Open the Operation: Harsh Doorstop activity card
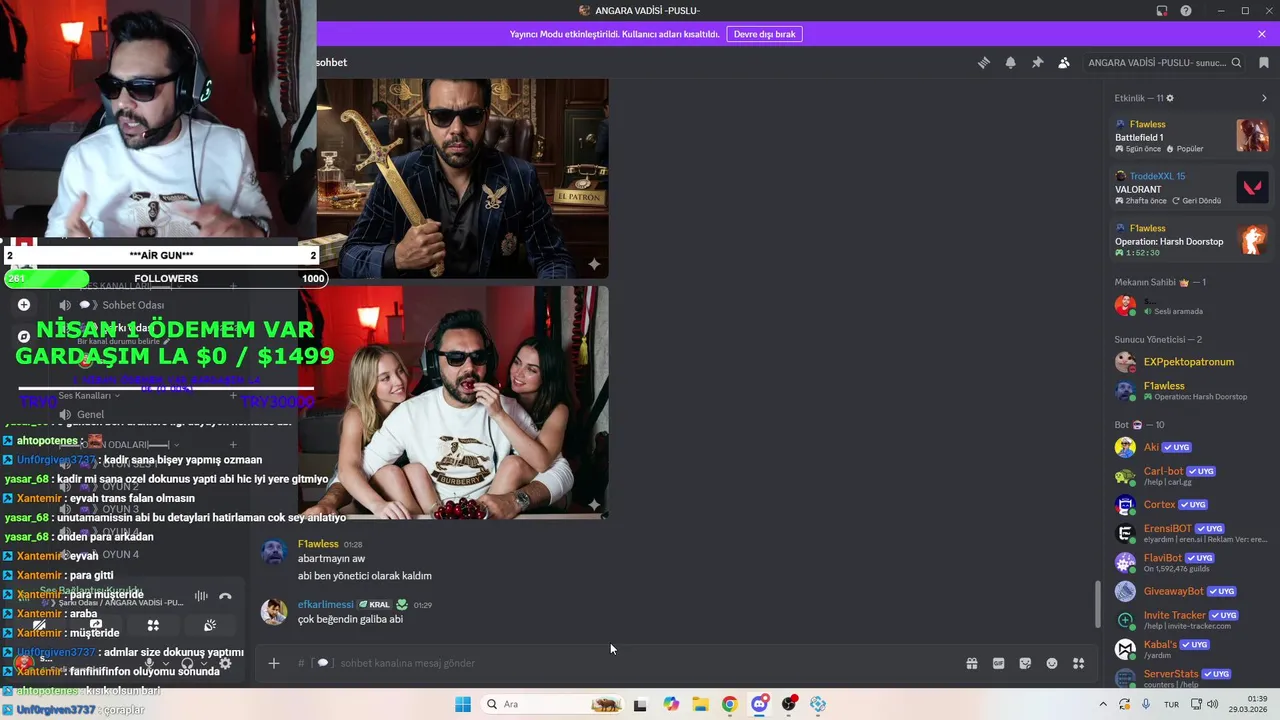The image size is (1280, 720). pos(1192,240)
